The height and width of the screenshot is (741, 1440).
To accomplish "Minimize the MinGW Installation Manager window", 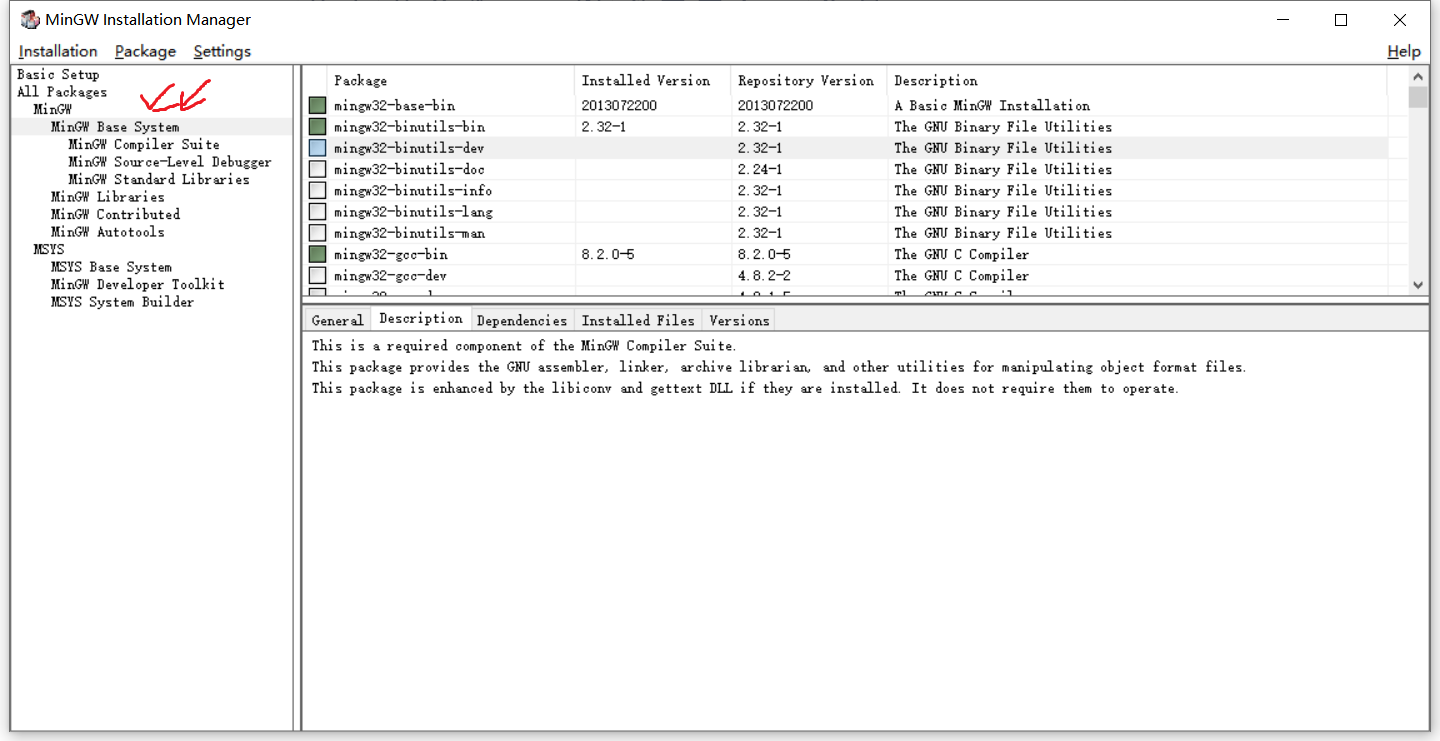I will click(1284, 20).
